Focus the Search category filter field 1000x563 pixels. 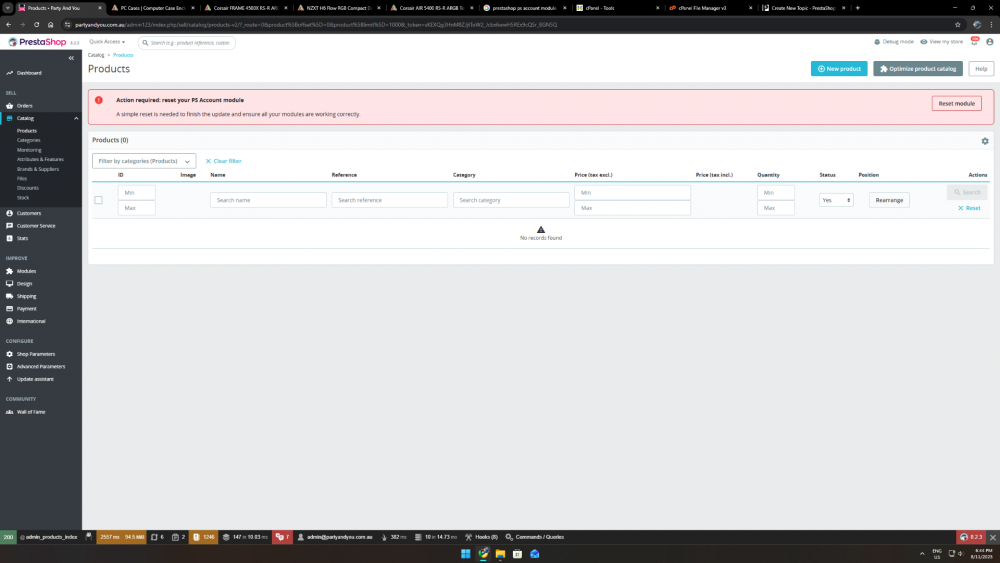click(x=511, y=200)
